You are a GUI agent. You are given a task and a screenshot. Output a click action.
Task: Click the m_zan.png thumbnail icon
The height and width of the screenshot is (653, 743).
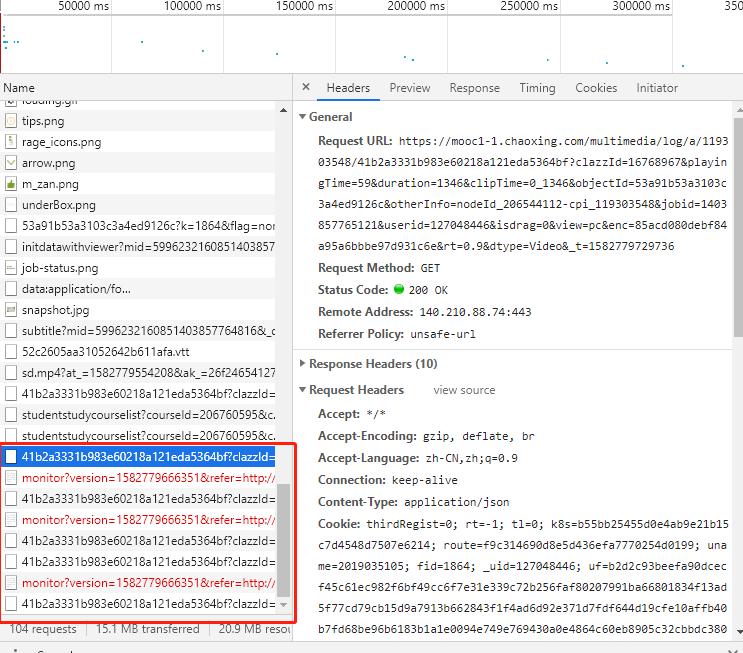pos(12,184)
